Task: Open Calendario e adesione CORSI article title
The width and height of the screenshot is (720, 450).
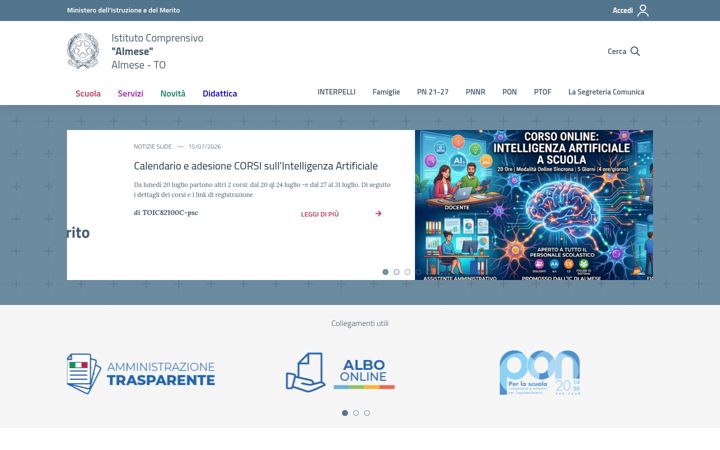Action: 256,166
